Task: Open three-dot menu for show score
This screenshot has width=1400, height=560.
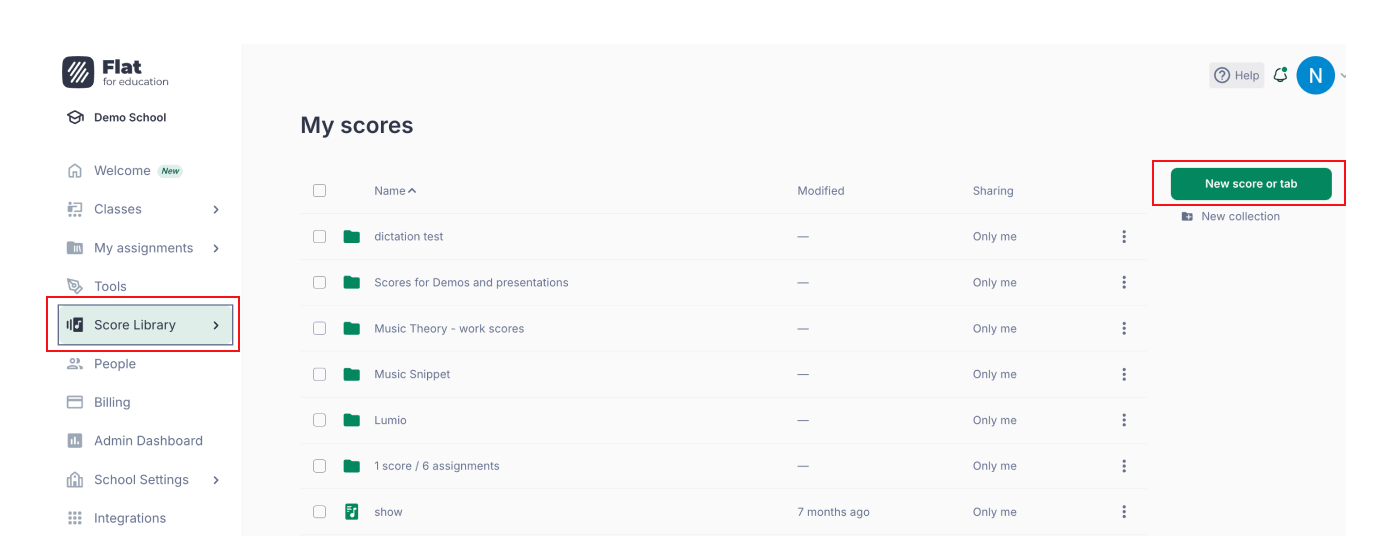Action: pyautogui.click(x=1124, y=512)
